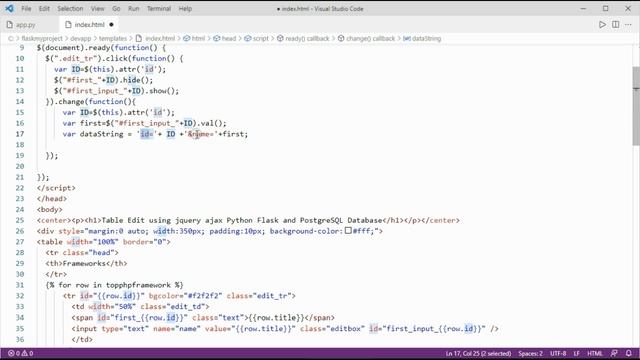
Task: Open the html element breadcrumb
Action: tap(194, 38)
